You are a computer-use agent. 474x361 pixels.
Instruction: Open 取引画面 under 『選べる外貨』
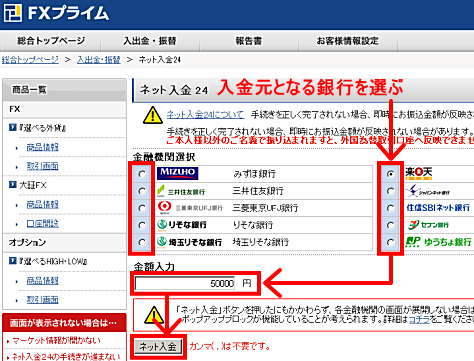[x=43, y=166]
